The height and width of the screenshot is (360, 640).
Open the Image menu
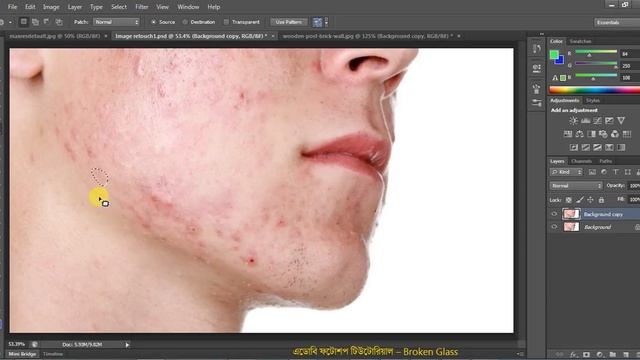click(51, 7)
